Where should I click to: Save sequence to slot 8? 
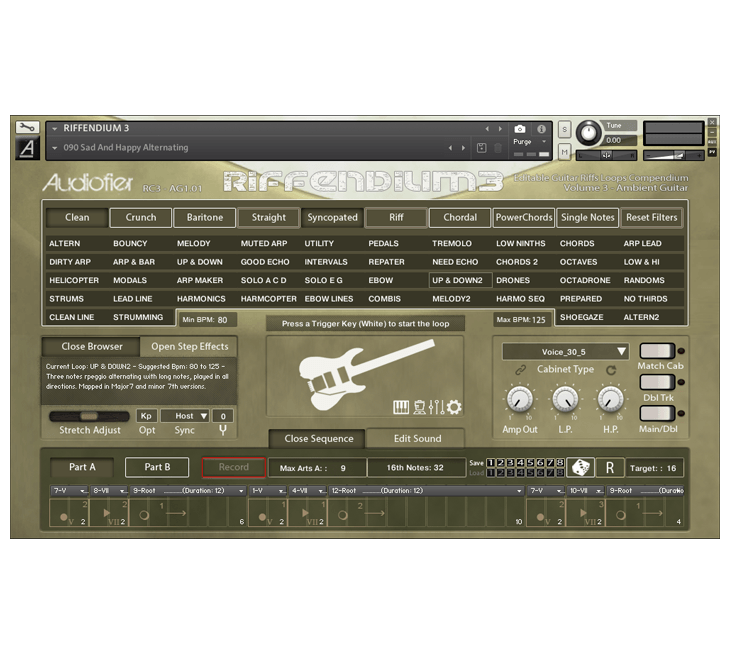point(560,463)
